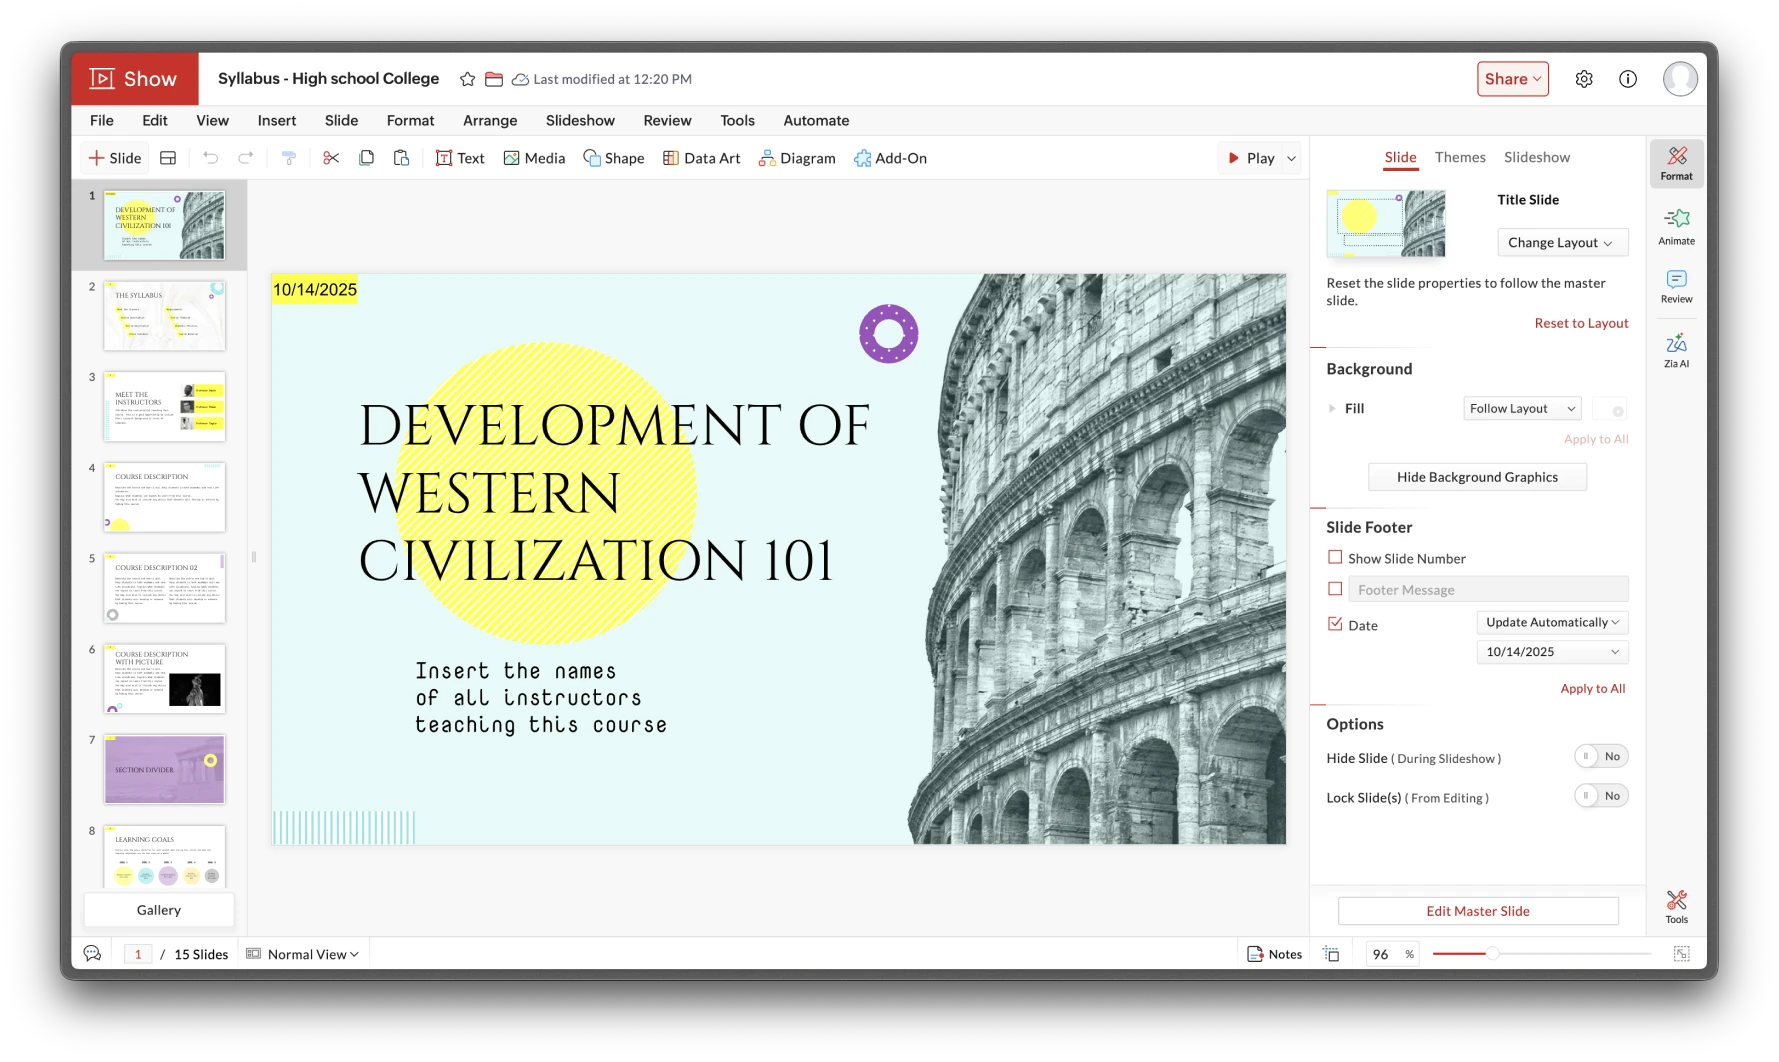
Task: Uncheck the Date footer checkbox
Action: (1335, 624)
